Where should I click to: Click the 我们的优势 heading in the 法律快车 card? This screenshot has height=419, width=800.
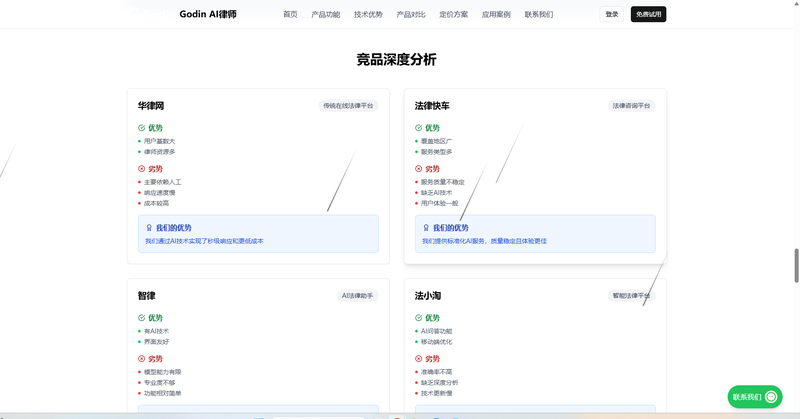coord(451,228)
